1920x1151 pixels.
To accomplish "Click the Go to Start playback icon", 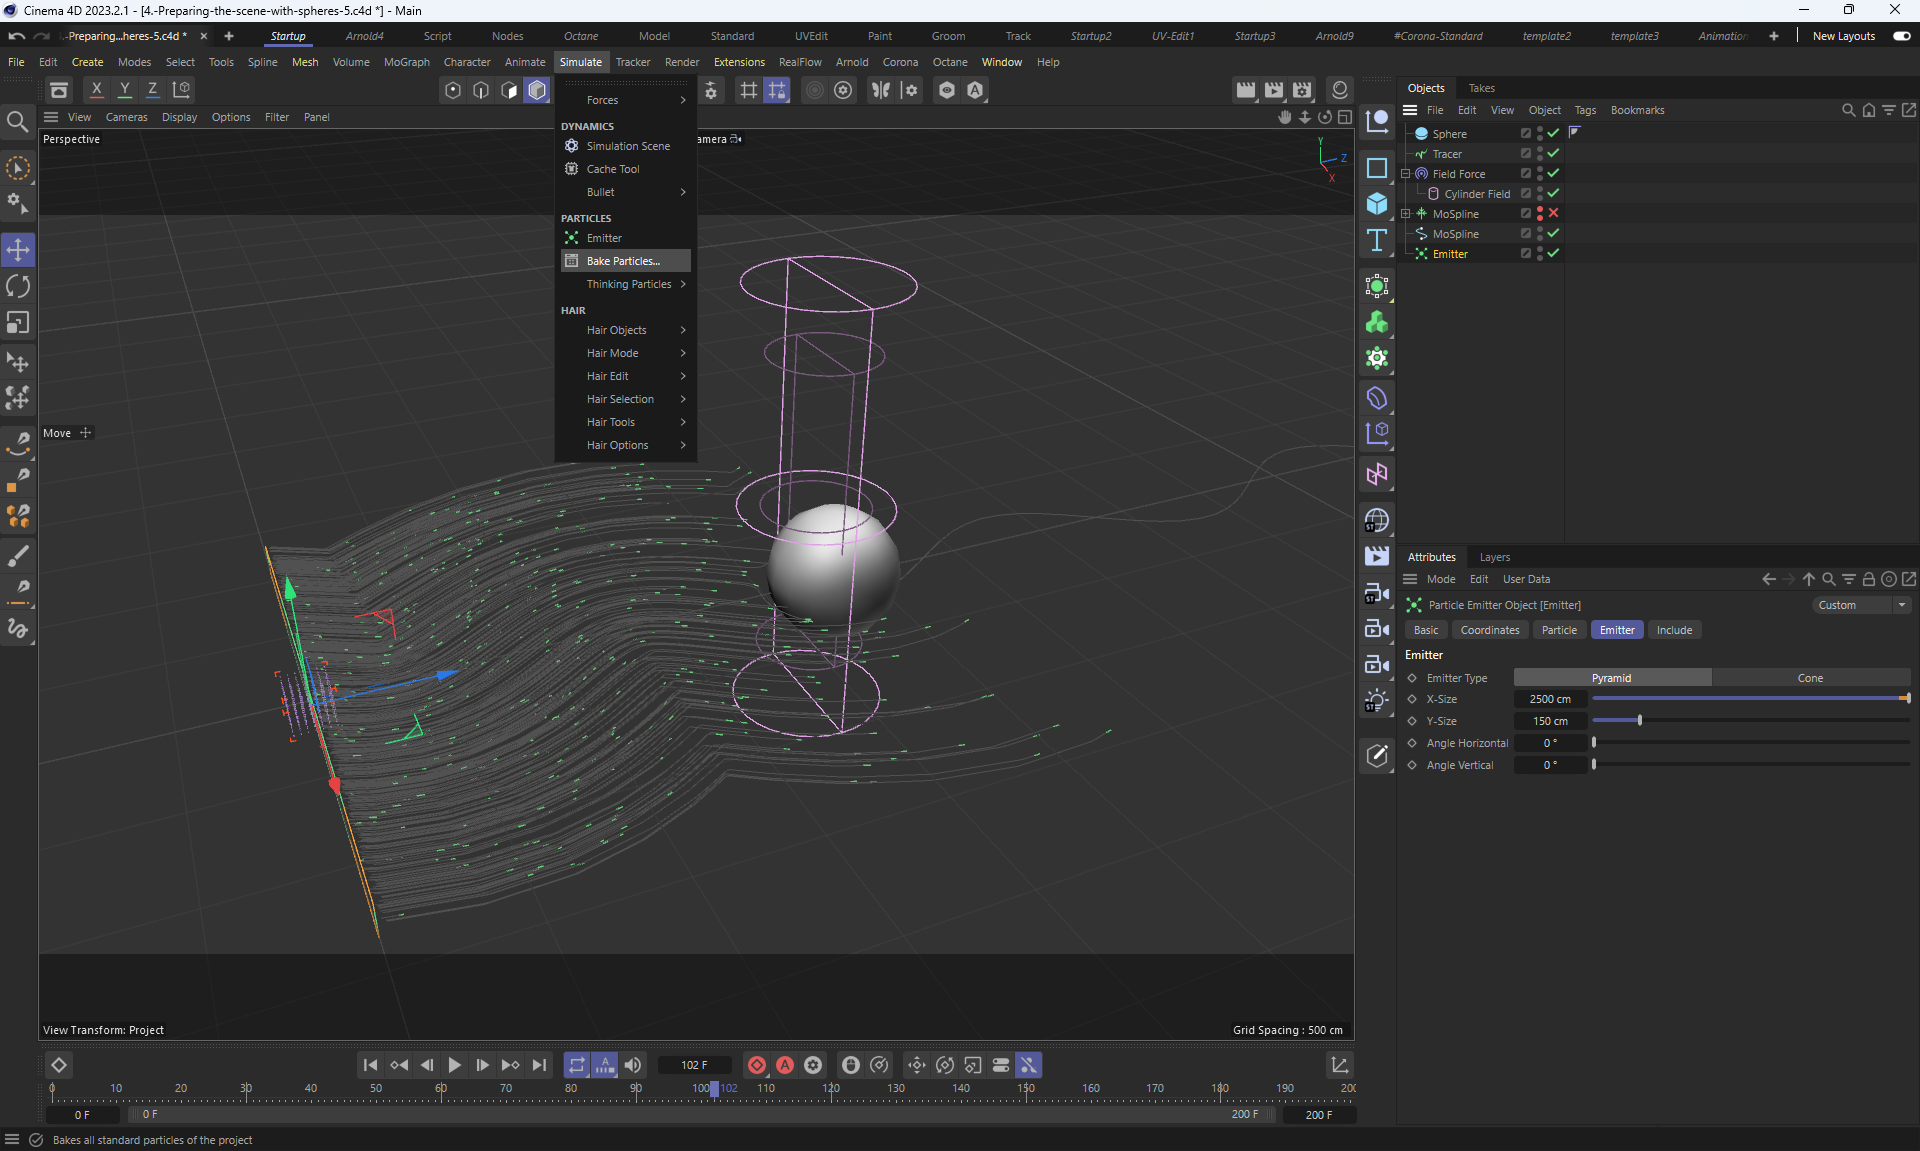I will 370,1065.
